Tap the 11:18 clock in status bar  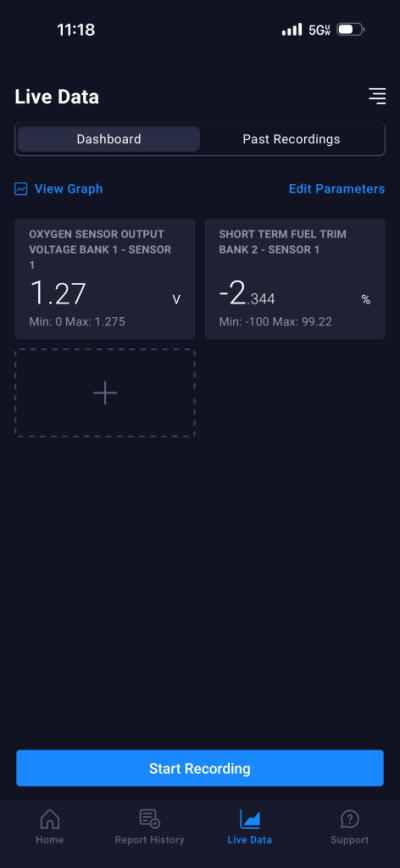click(x=76, y=30)
